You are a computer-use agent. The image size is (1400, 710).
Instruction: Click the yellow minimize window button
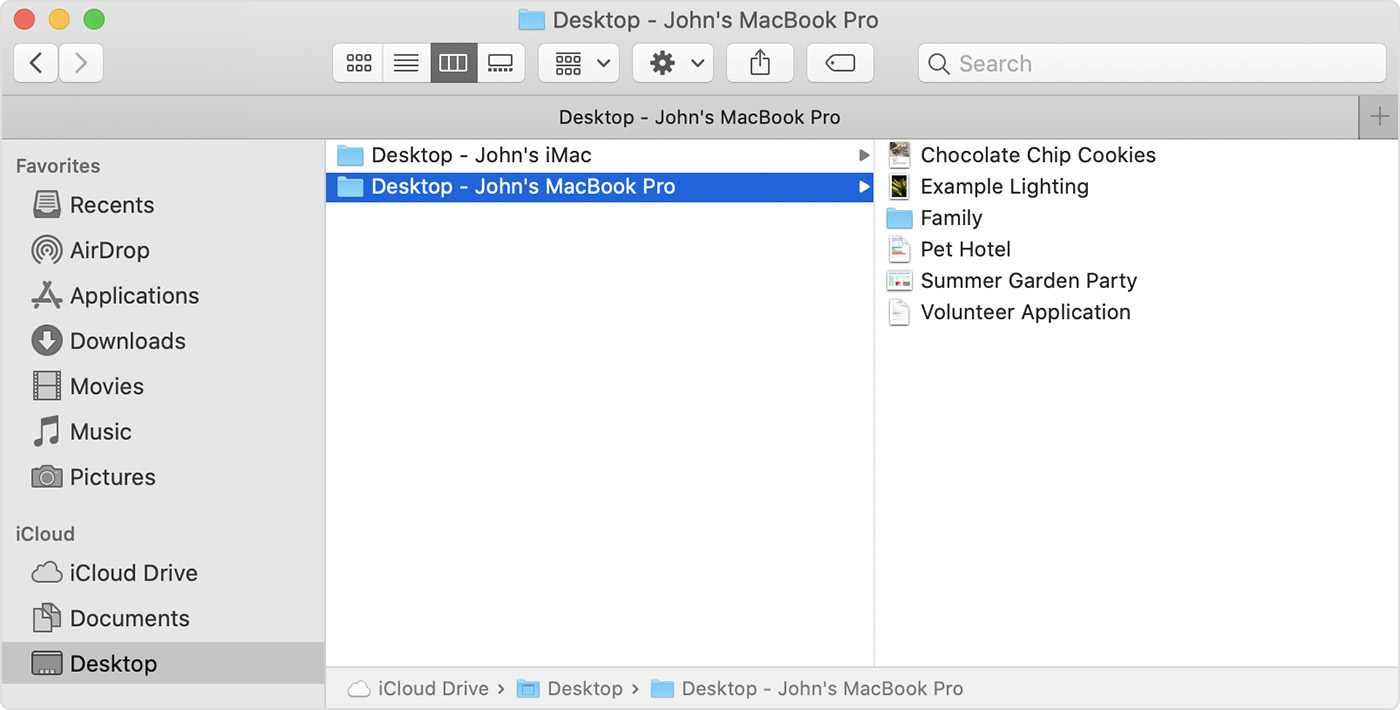coord(60,19)
